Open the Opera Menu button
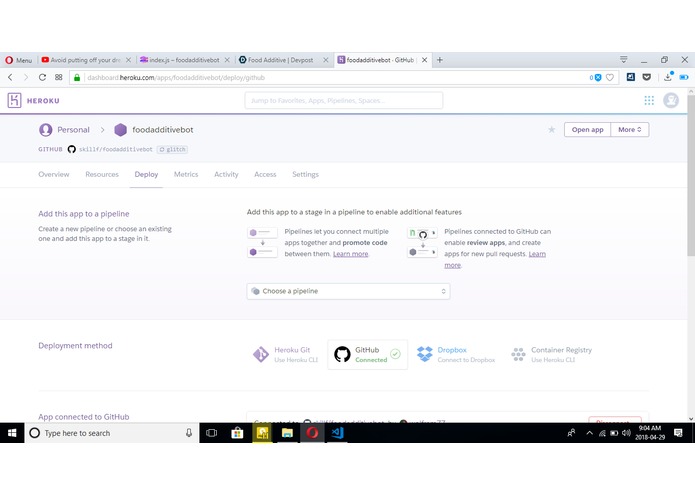 coord(19,60)
